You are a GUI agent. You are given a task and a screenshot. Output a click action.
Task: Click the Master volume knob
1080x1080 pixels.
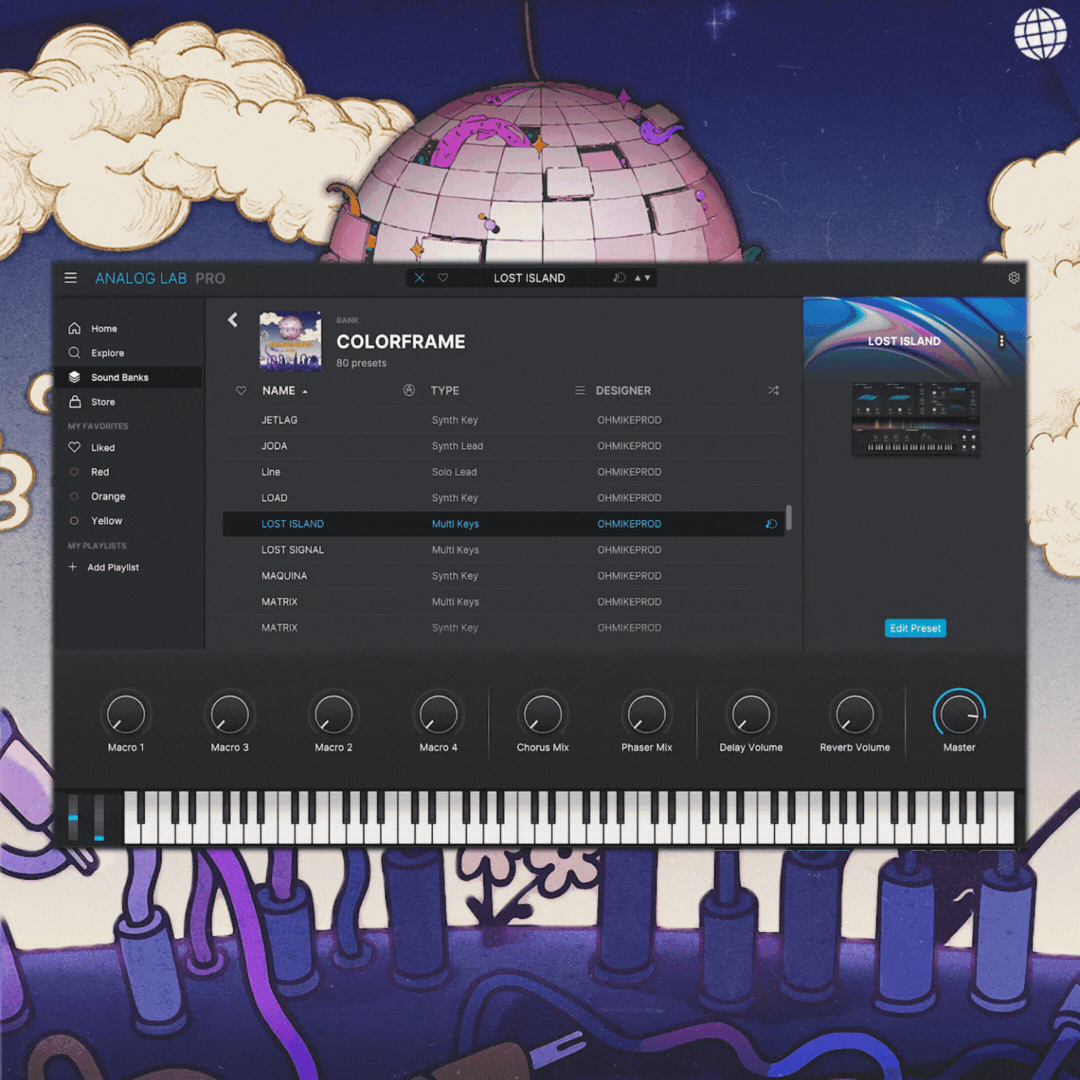[x=959, y=714]
